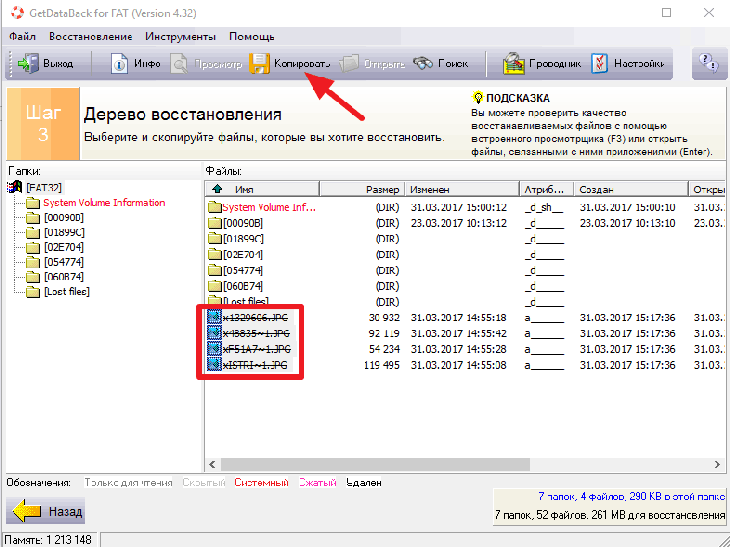Open Поиск binoculars search tool

[x=423, y=63]
